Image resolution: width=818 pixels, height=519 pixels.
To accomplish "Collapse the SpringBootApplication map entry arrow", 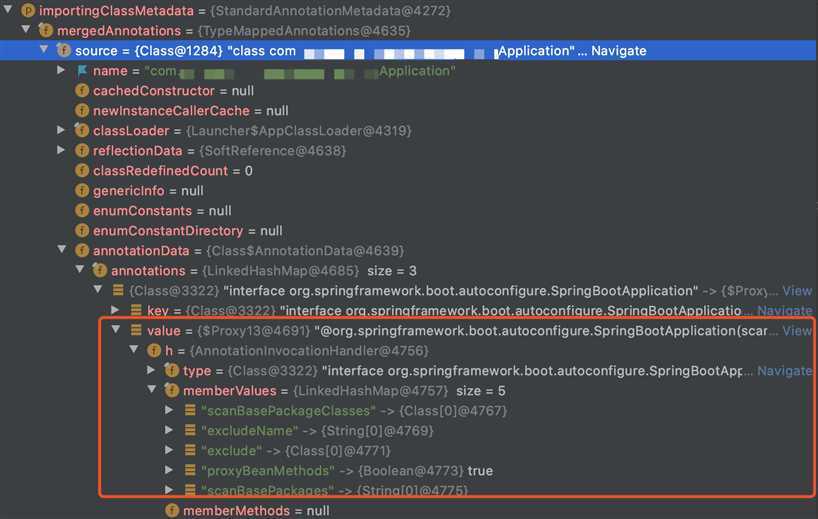I will click(98, 289).
